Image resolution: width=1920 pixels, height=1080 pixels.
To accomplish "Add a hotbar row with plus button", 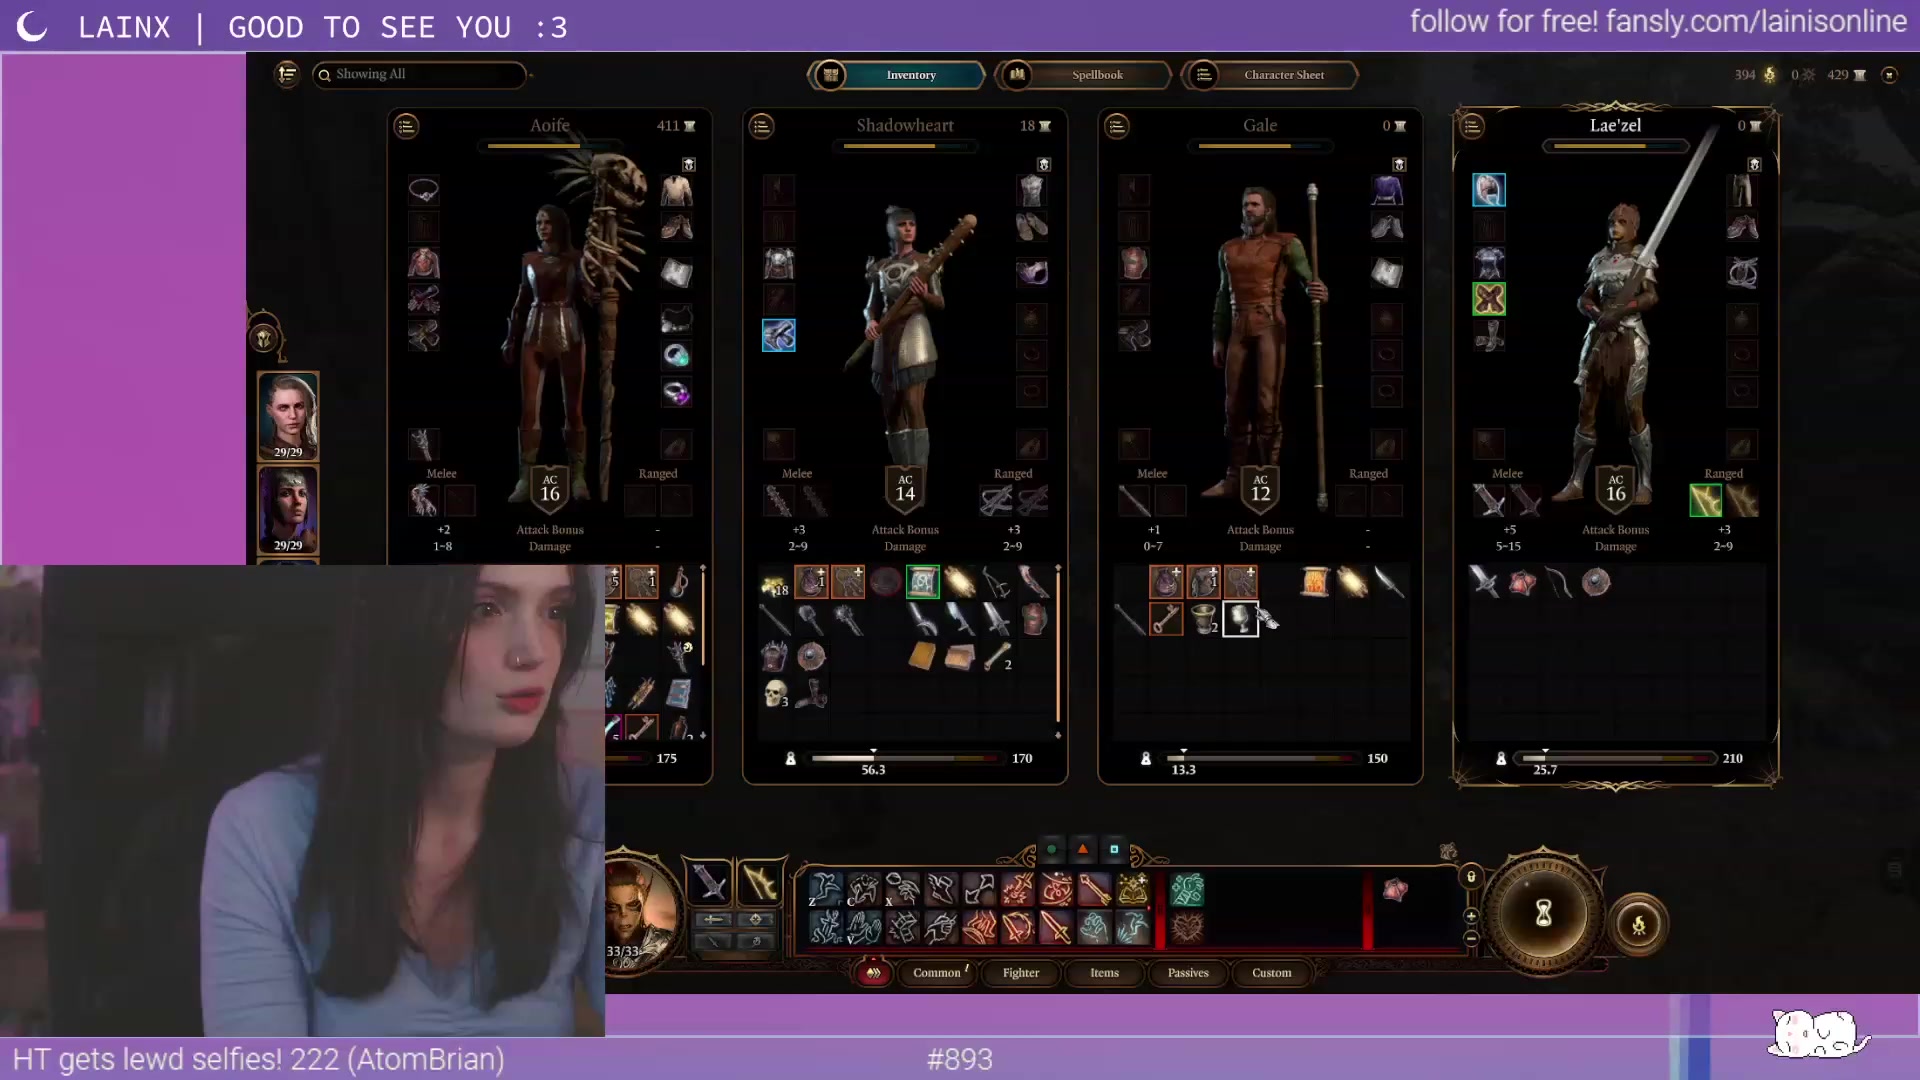I will point(1471,916).
